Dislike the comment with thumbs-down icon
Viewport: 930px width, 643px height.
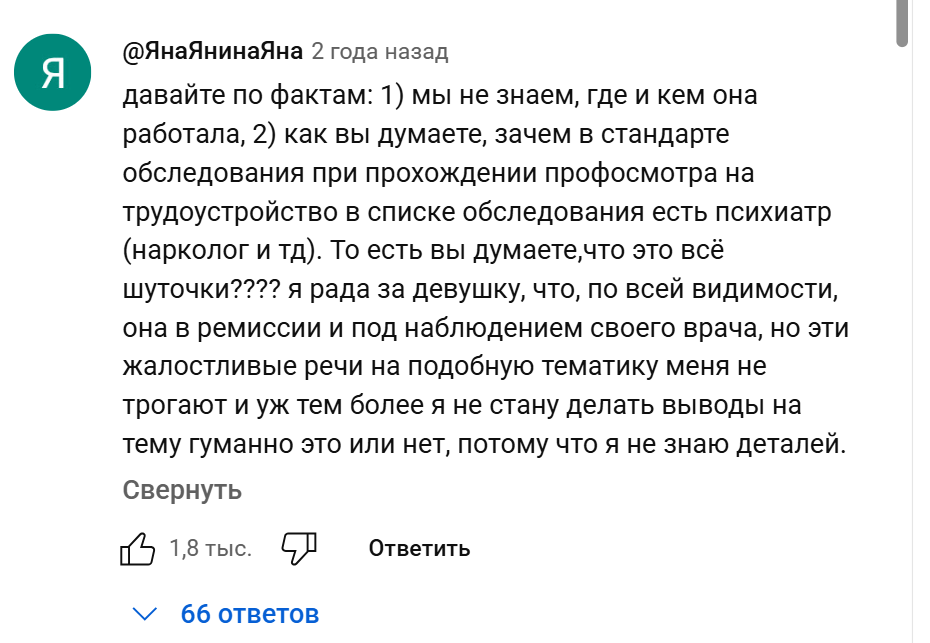pos(299,549)
